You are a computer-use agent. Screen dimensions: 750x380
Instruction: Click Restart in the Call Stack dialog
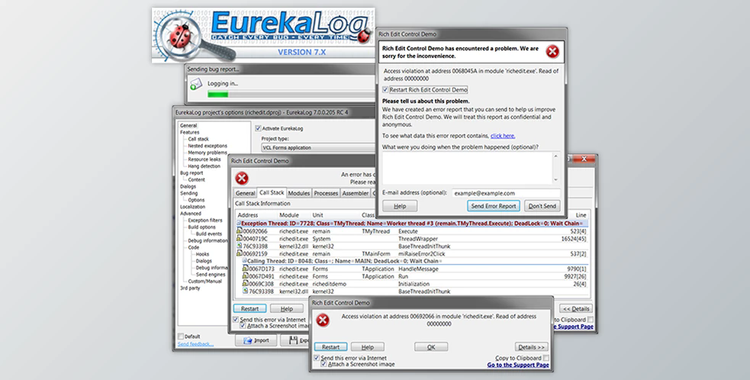pyautogui.click(x=250, y=309)
